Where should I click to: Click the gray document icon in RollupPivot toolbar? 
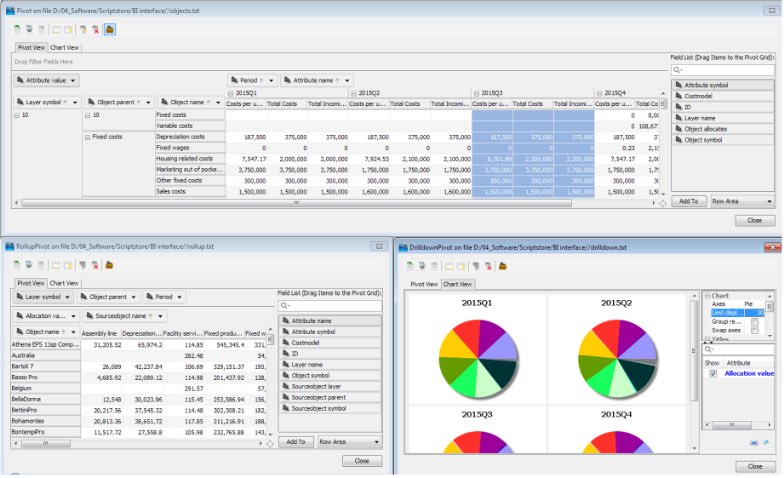point(41,265)
